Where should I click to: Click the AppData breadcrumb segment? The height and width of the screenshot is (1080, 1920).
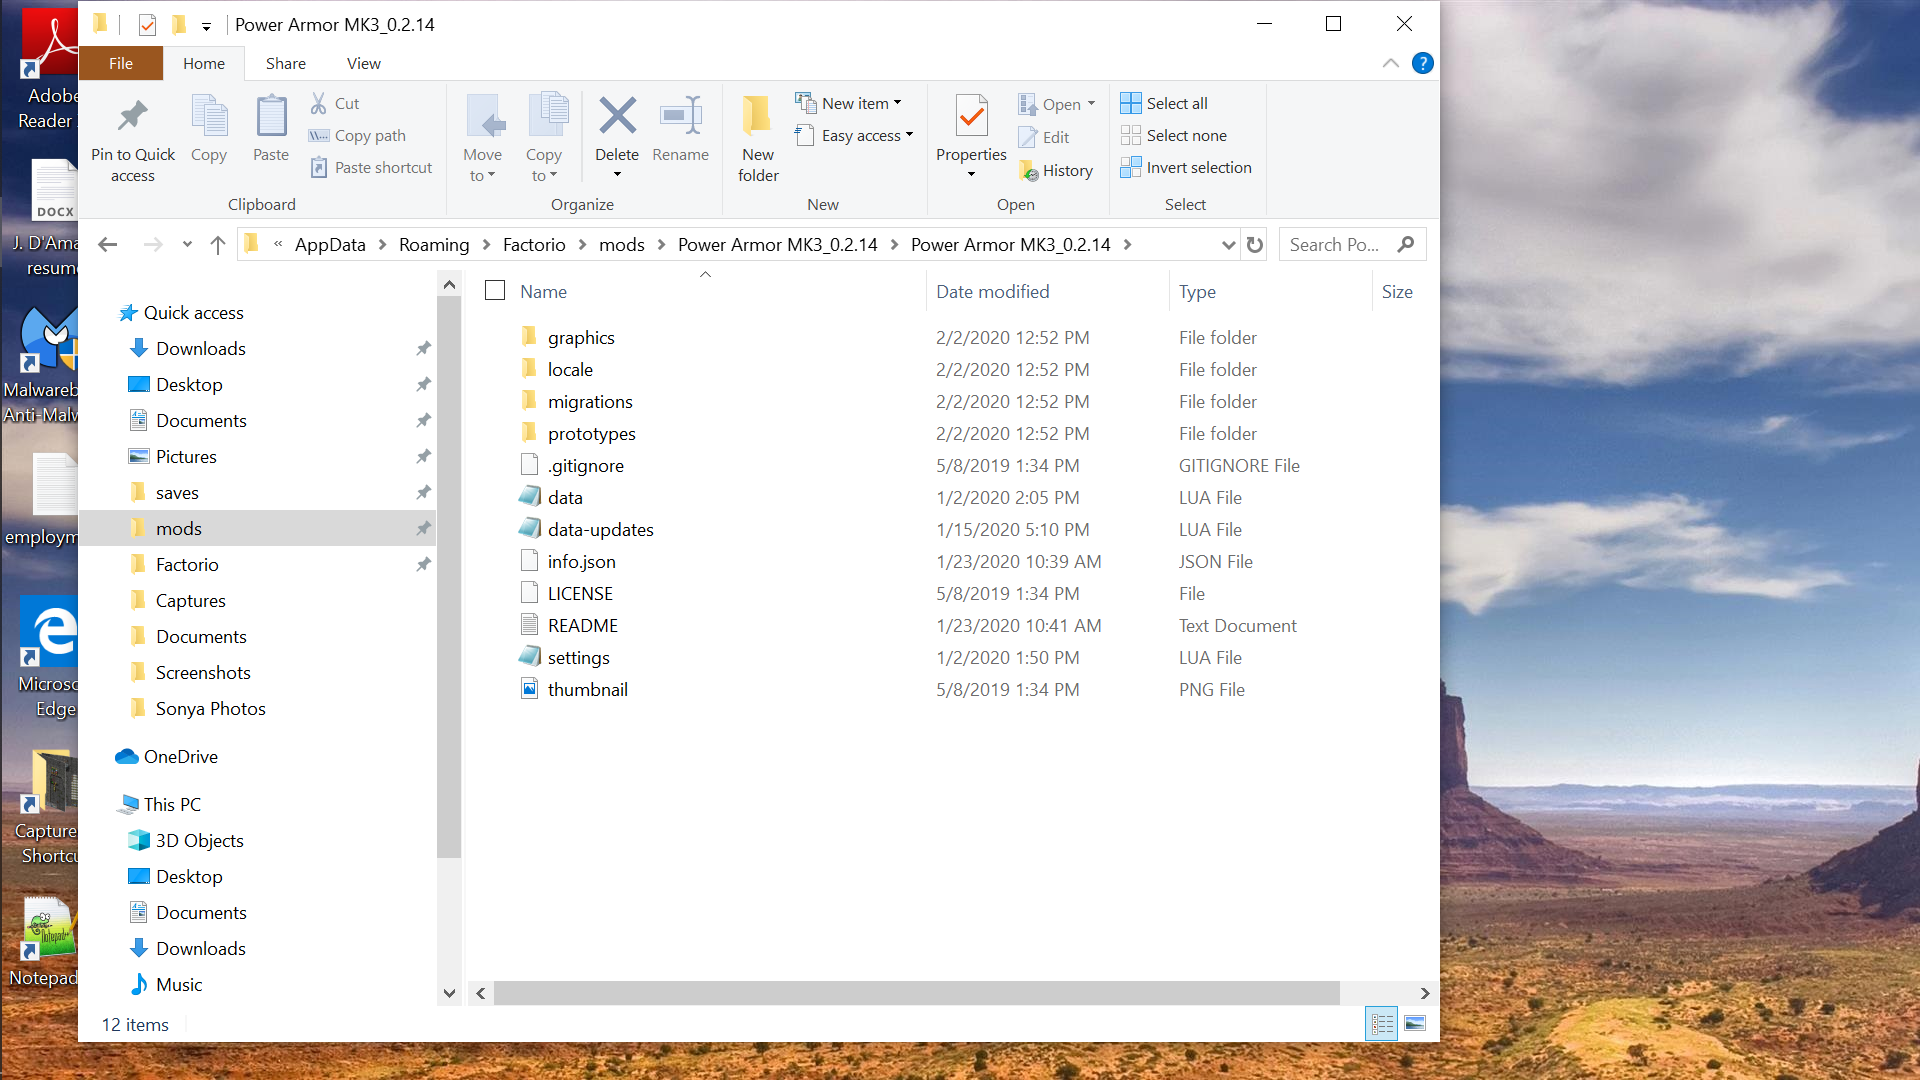[330, 244]
